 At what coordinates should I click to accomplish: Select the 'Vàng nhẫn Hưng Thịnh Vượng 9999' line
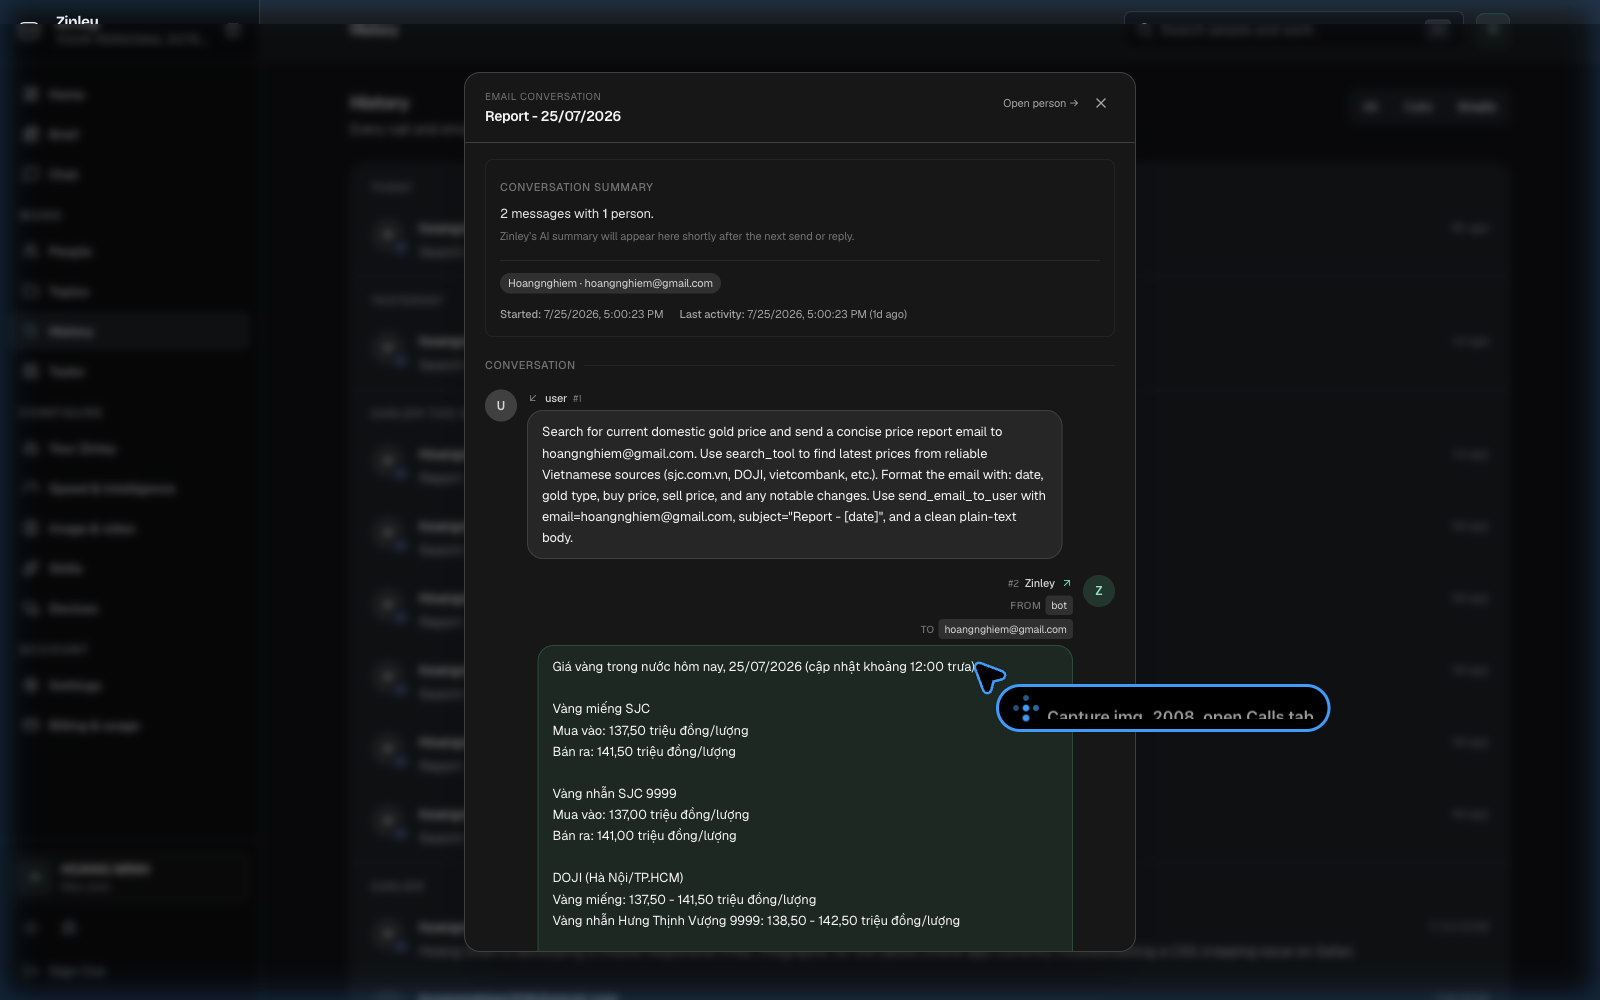pos(756,921)
